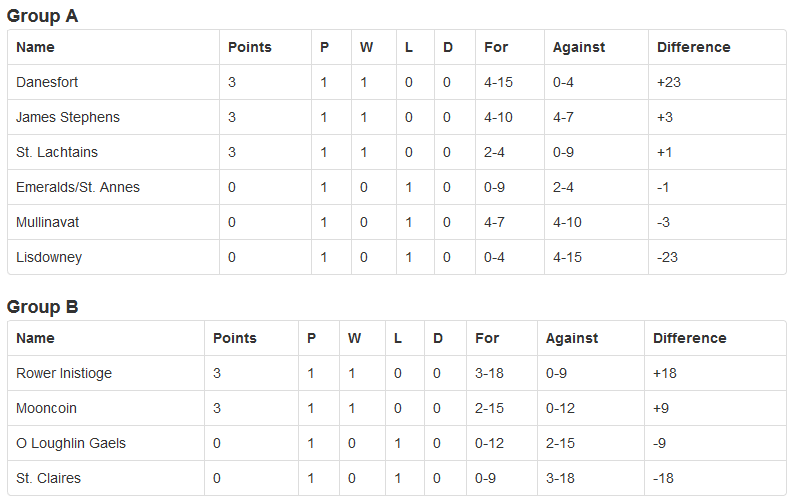This screenshot has width=796, height=503.
Task: Click Rower Inistioge's 3-18 For score
Action: (489, 373)
